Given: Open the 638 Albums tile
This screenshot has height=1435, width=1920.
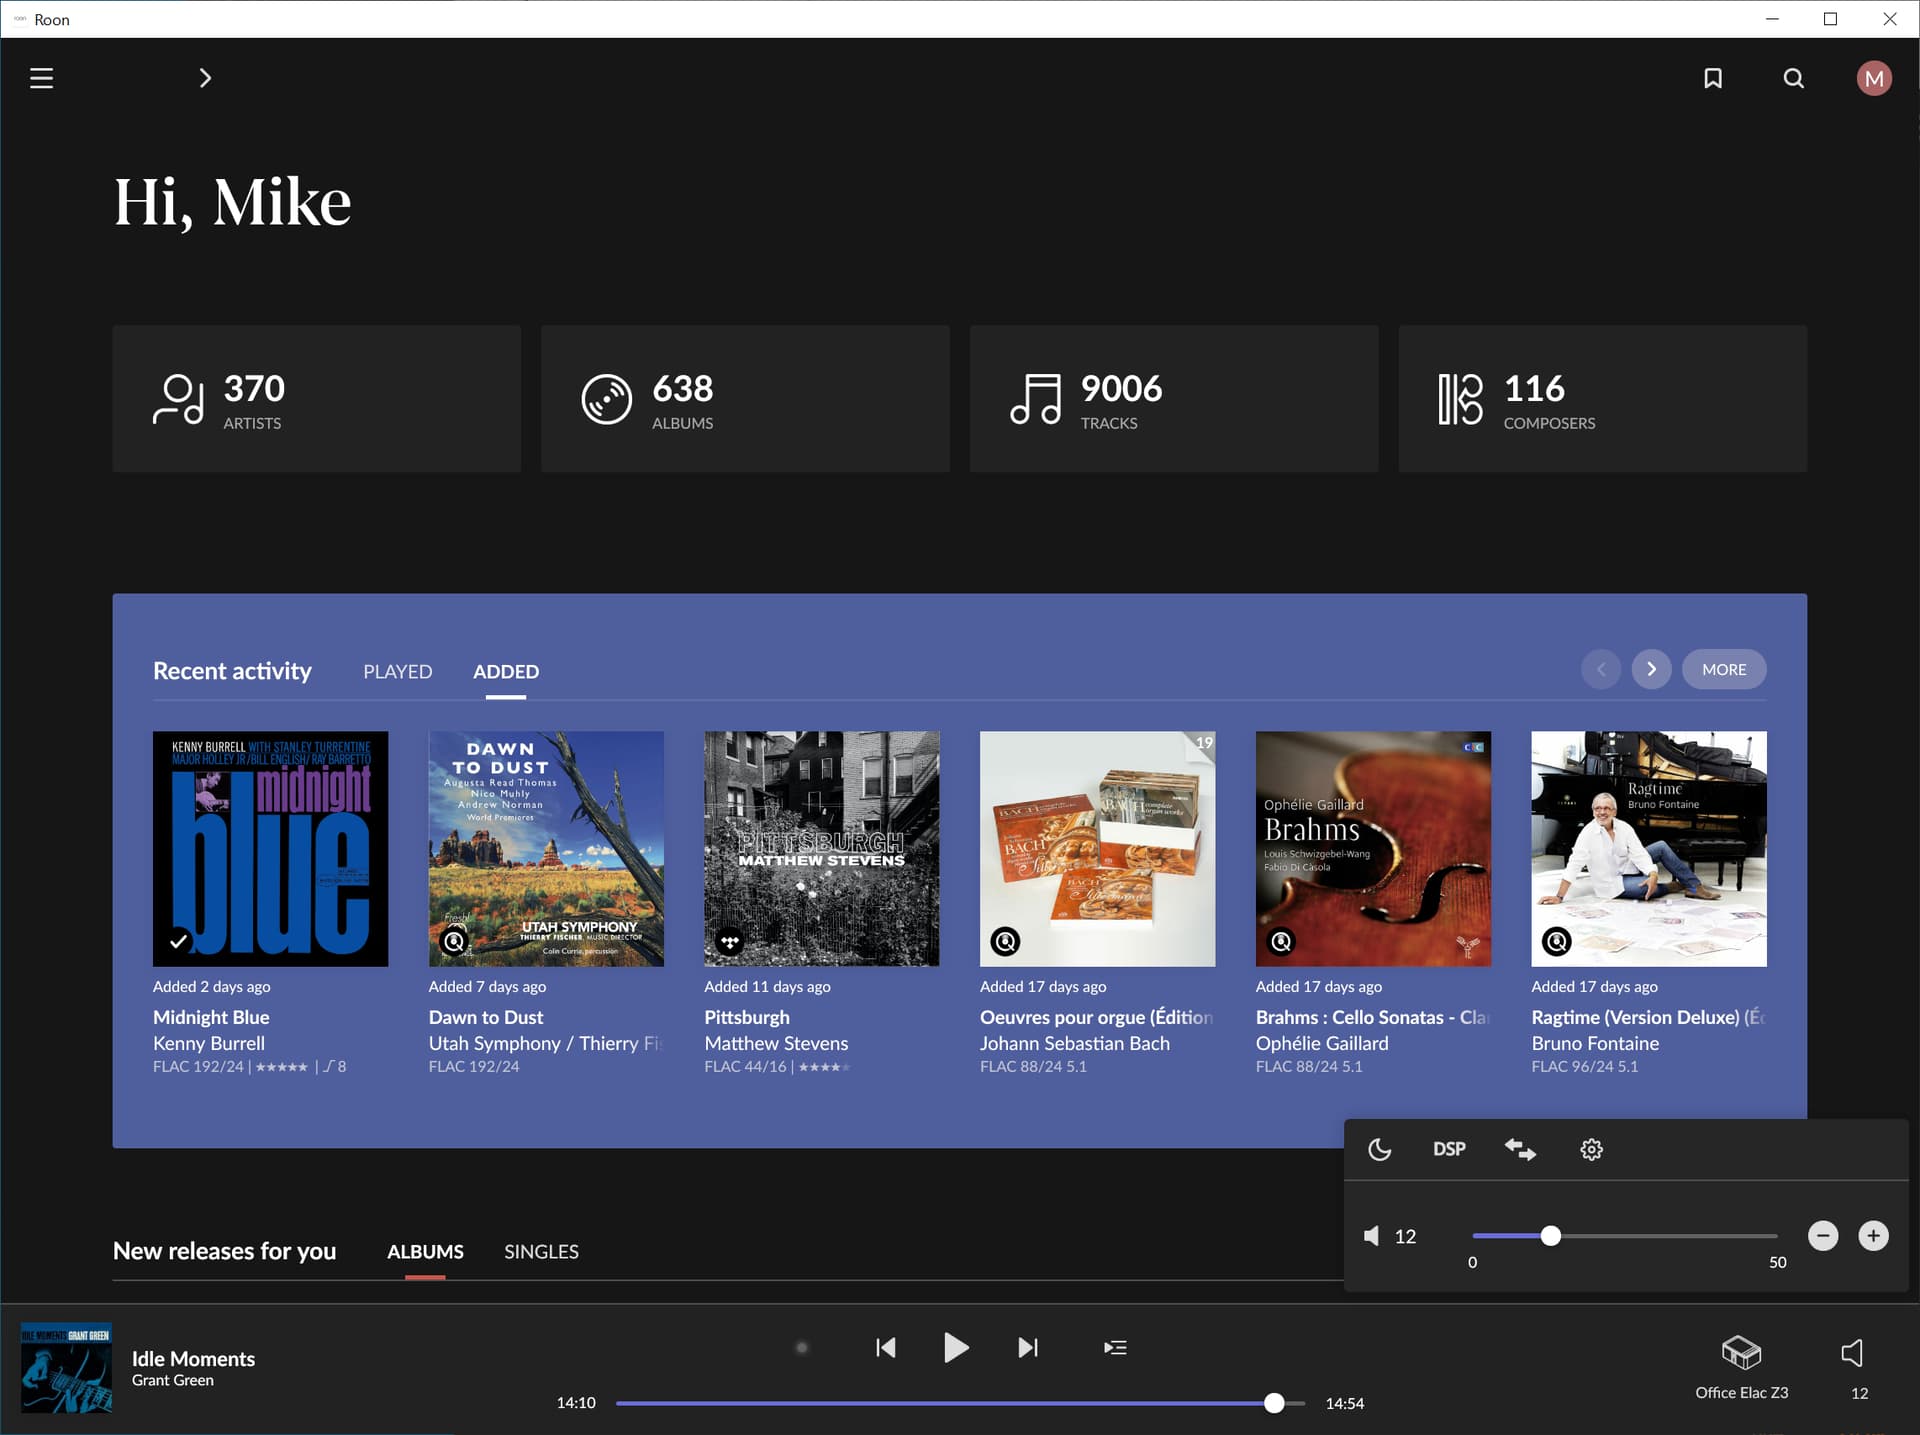Looking at the screenshot, I should pos(745,398).
